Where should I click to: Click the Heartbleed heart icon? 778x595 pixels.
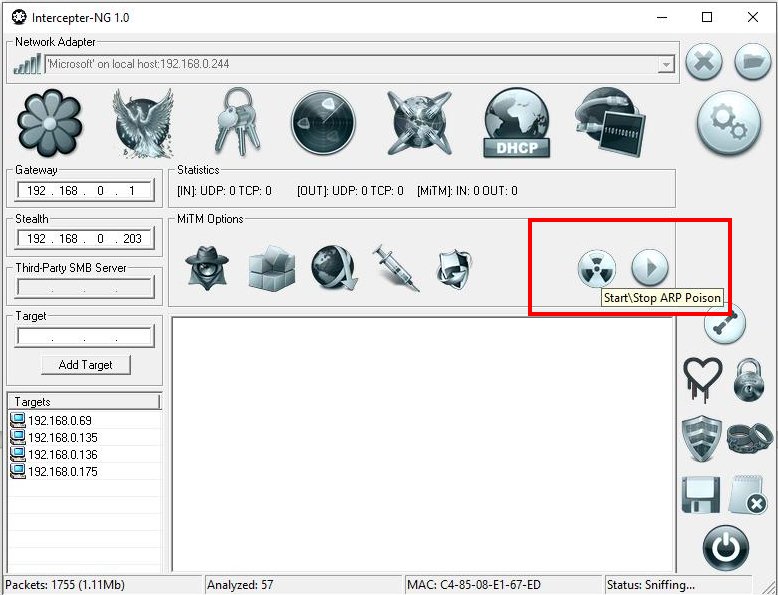[703, 380]
